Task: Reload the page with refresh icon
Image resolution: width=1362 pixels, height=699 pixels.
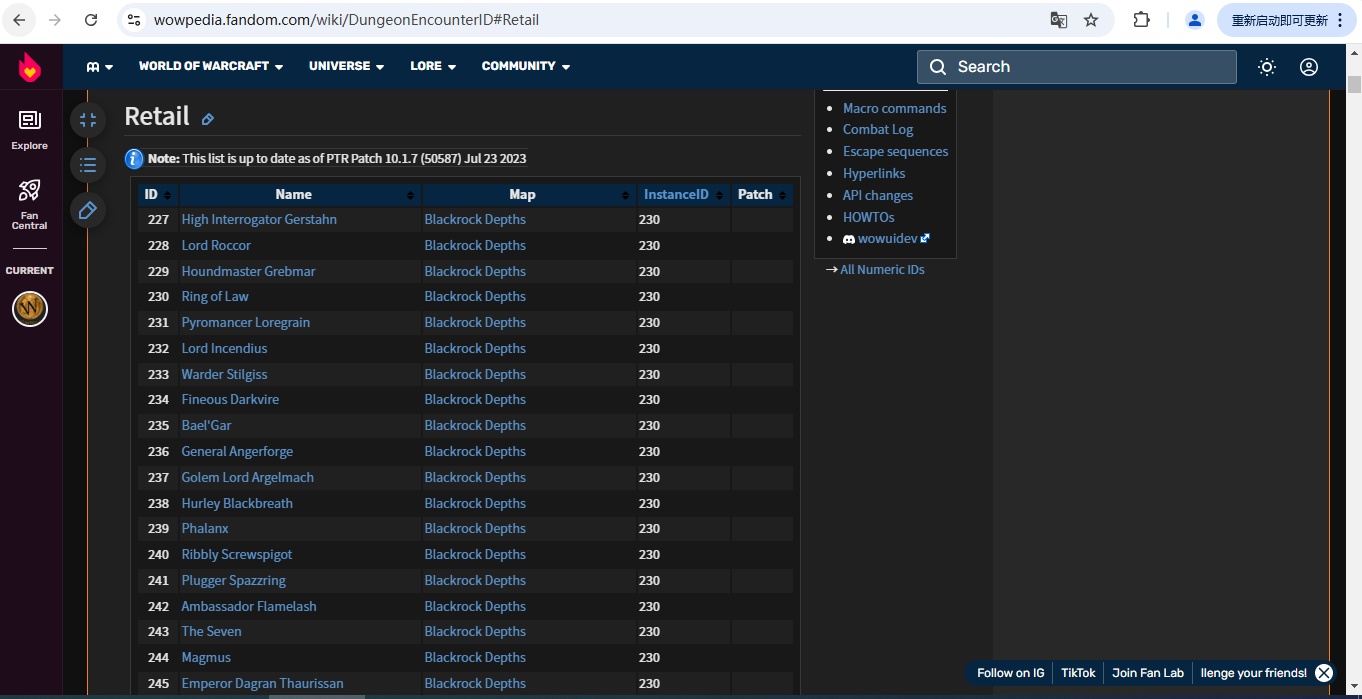Action: point(91,20)
